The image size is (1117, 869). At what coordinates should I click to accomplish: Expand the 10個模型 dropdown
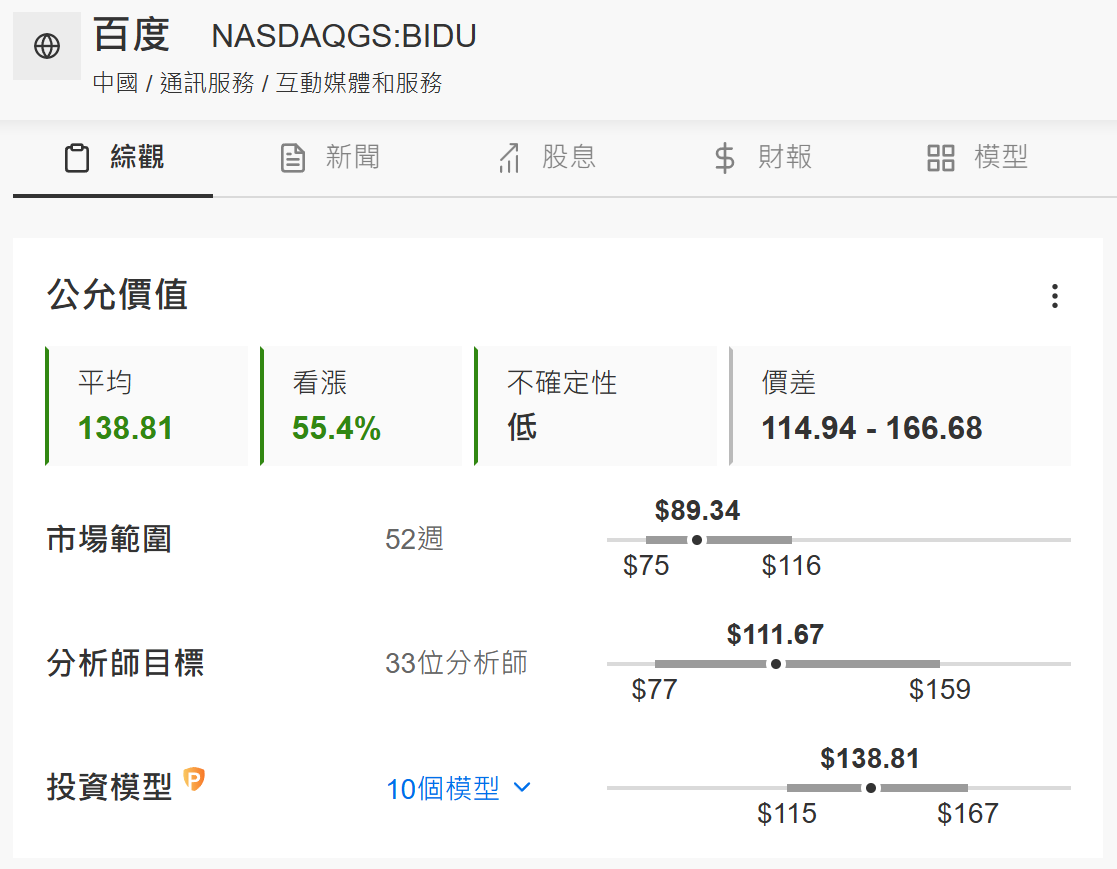click(x=459, y=789)
